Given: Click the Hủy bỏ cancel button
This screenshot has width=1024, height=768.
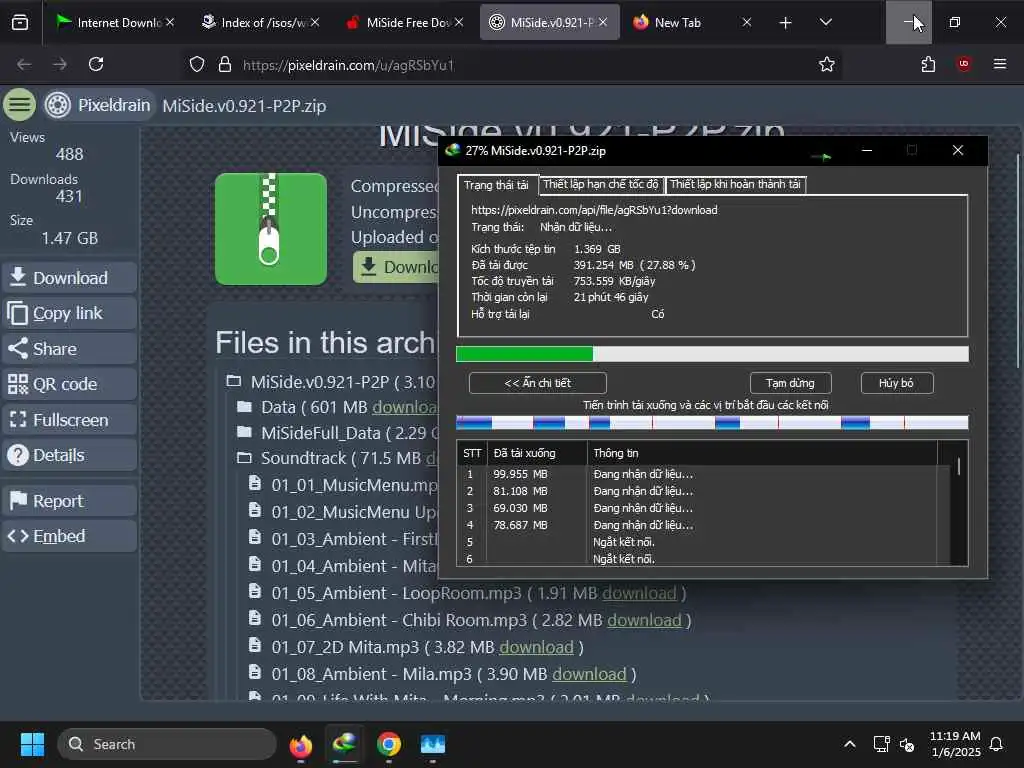Looking at the screenshot, I should [x=896, y=383].
